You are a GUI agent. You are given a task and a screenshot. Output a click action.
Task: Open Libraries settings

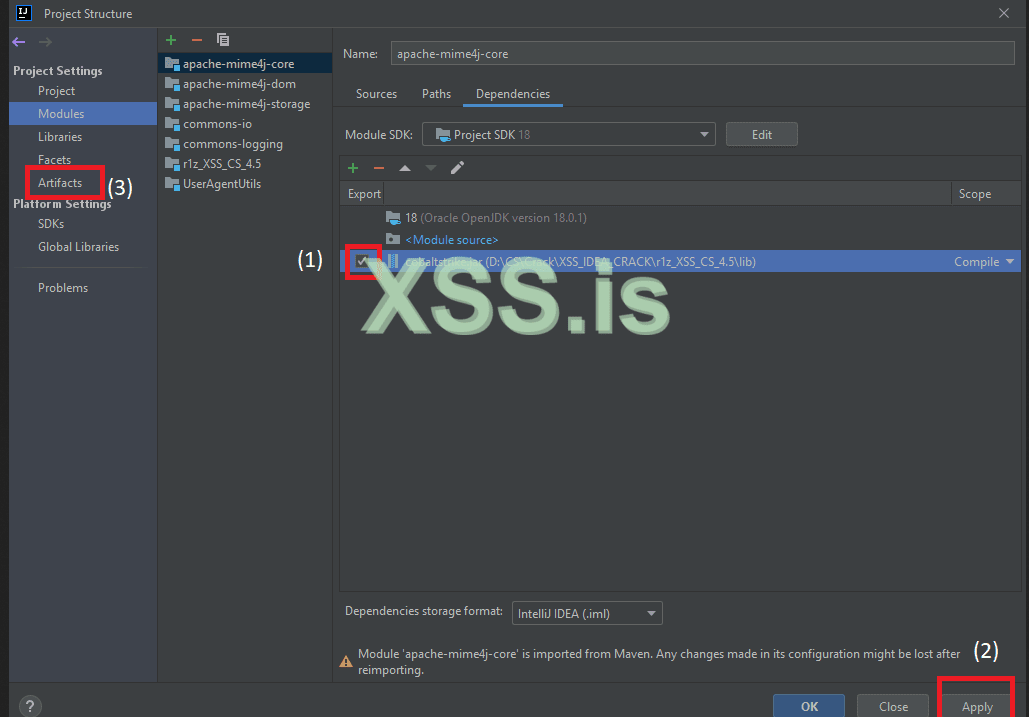click(x=60, y=136)
